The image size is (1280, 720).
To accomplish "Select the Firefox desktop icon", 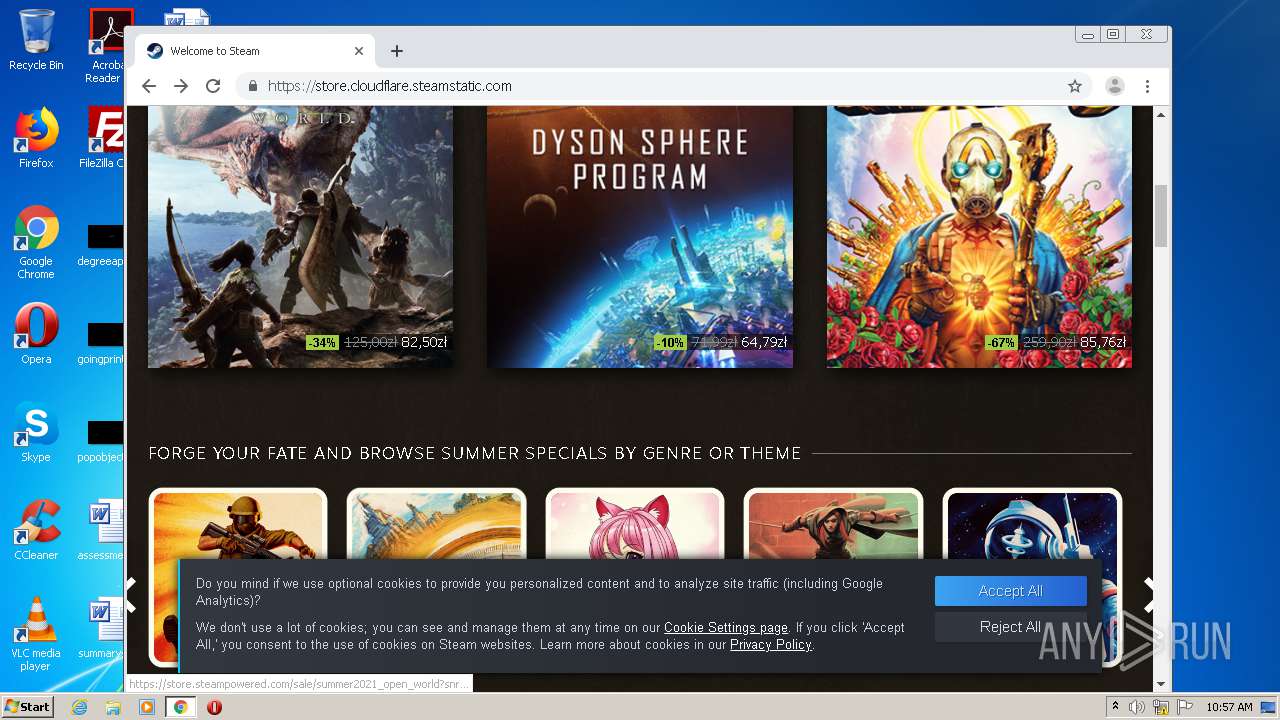I will tap(36, 138).
